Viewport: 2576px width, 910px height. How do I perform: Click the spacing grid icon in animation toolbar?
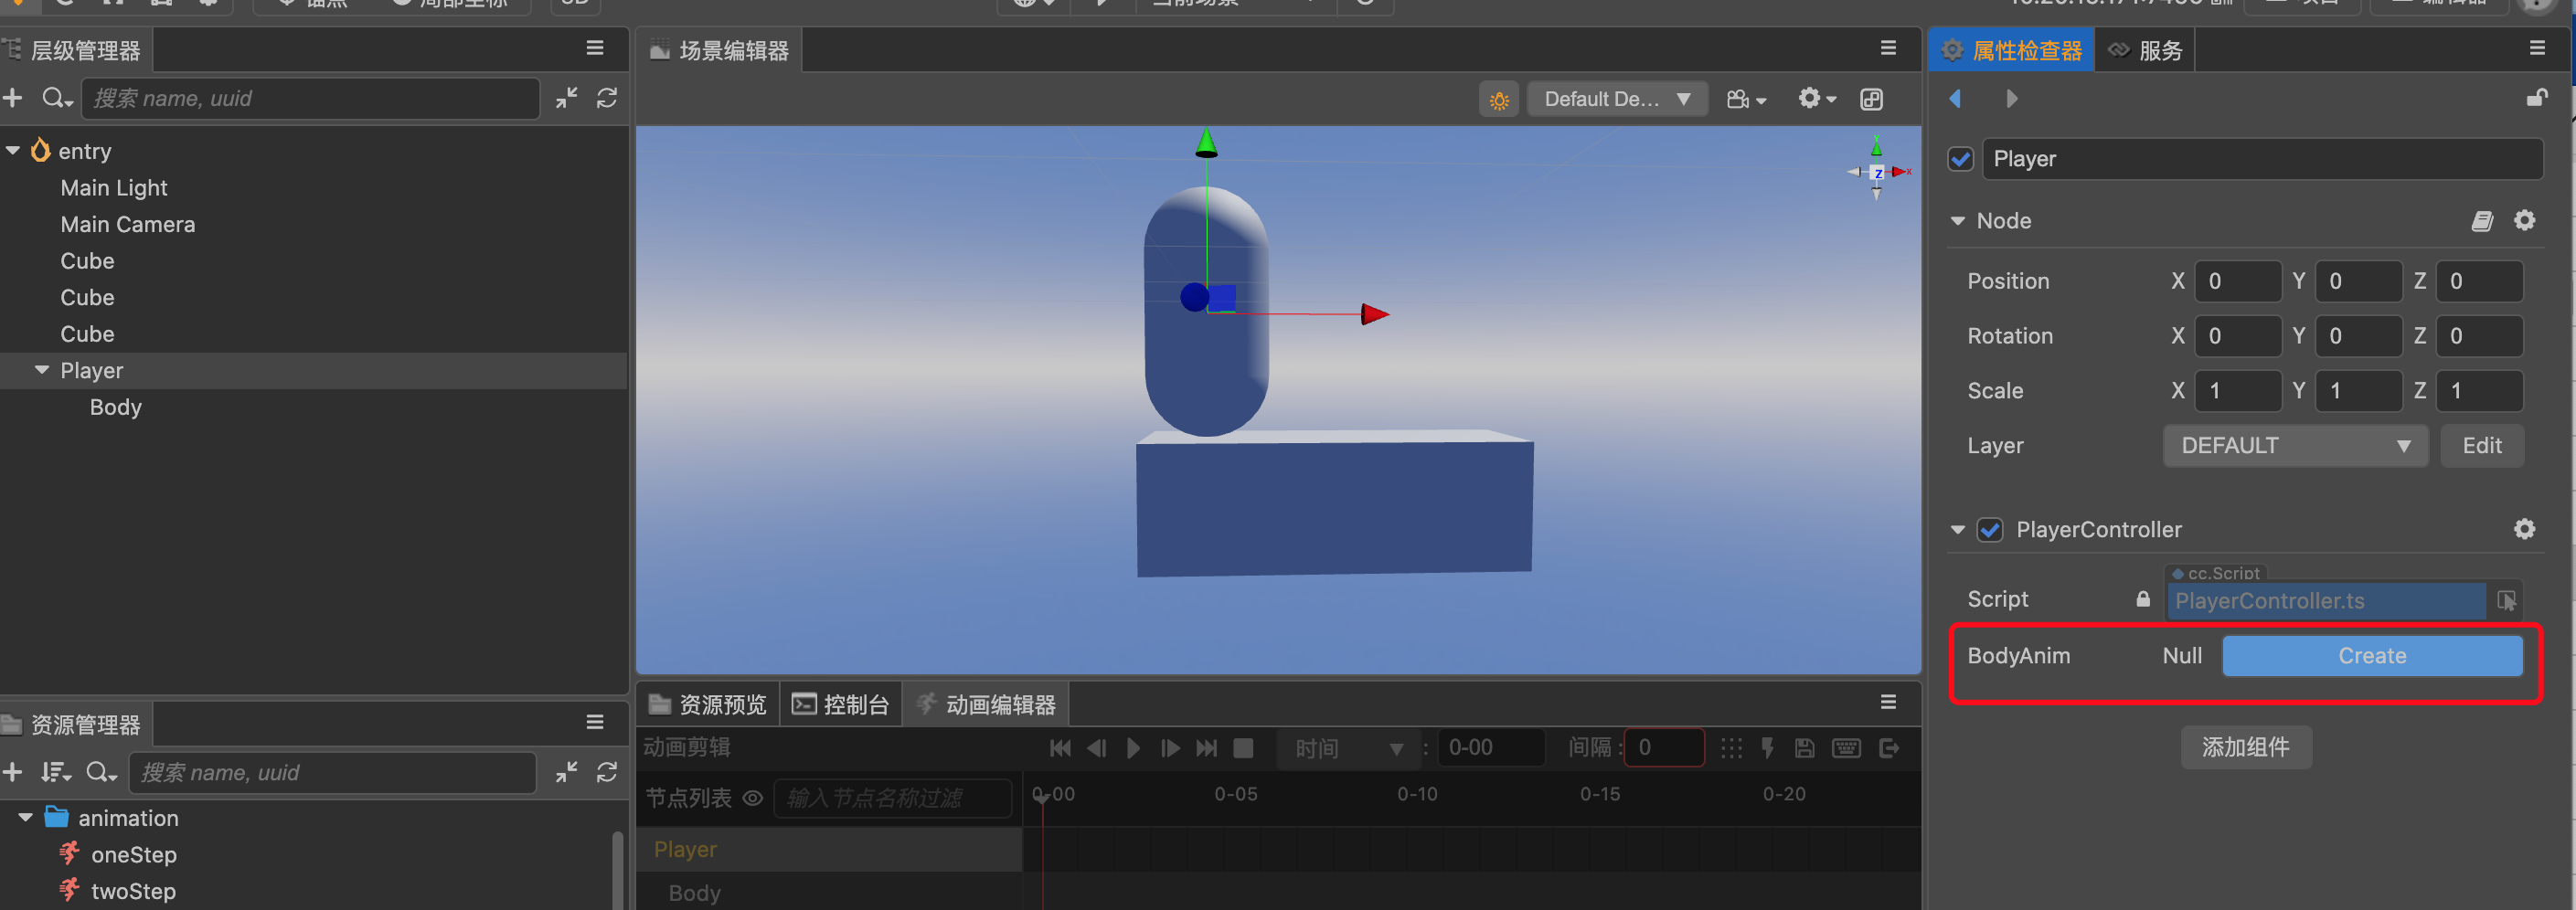pyautogui.click(x=1731, y=748)
